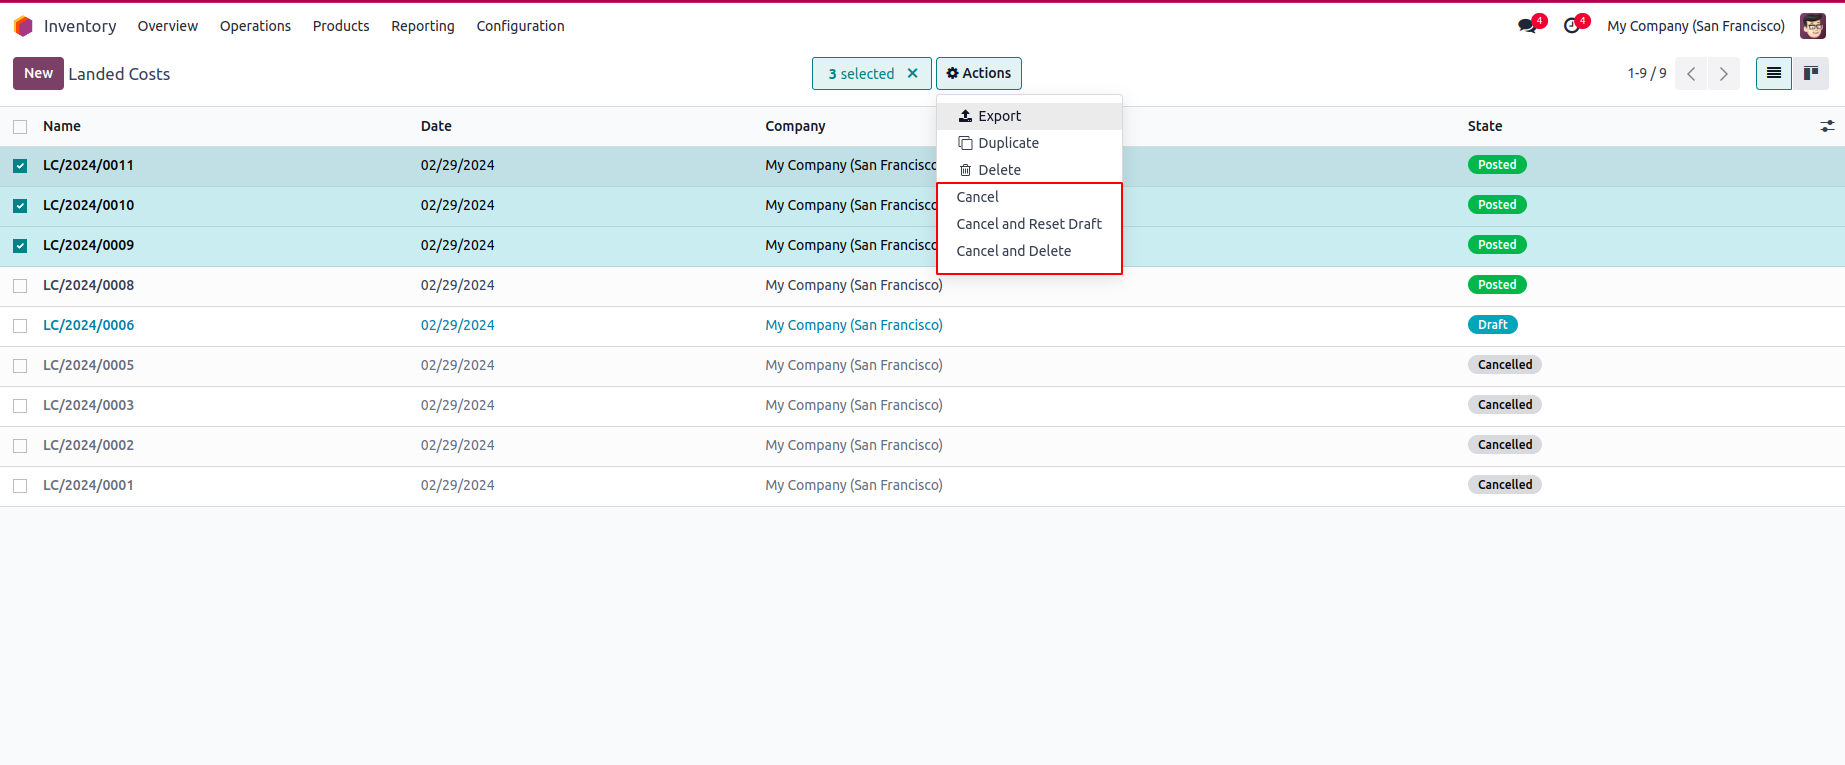1845x765 pixels.
Task: Choose Delete from the Actions menu
Action: pos(1029,170)
